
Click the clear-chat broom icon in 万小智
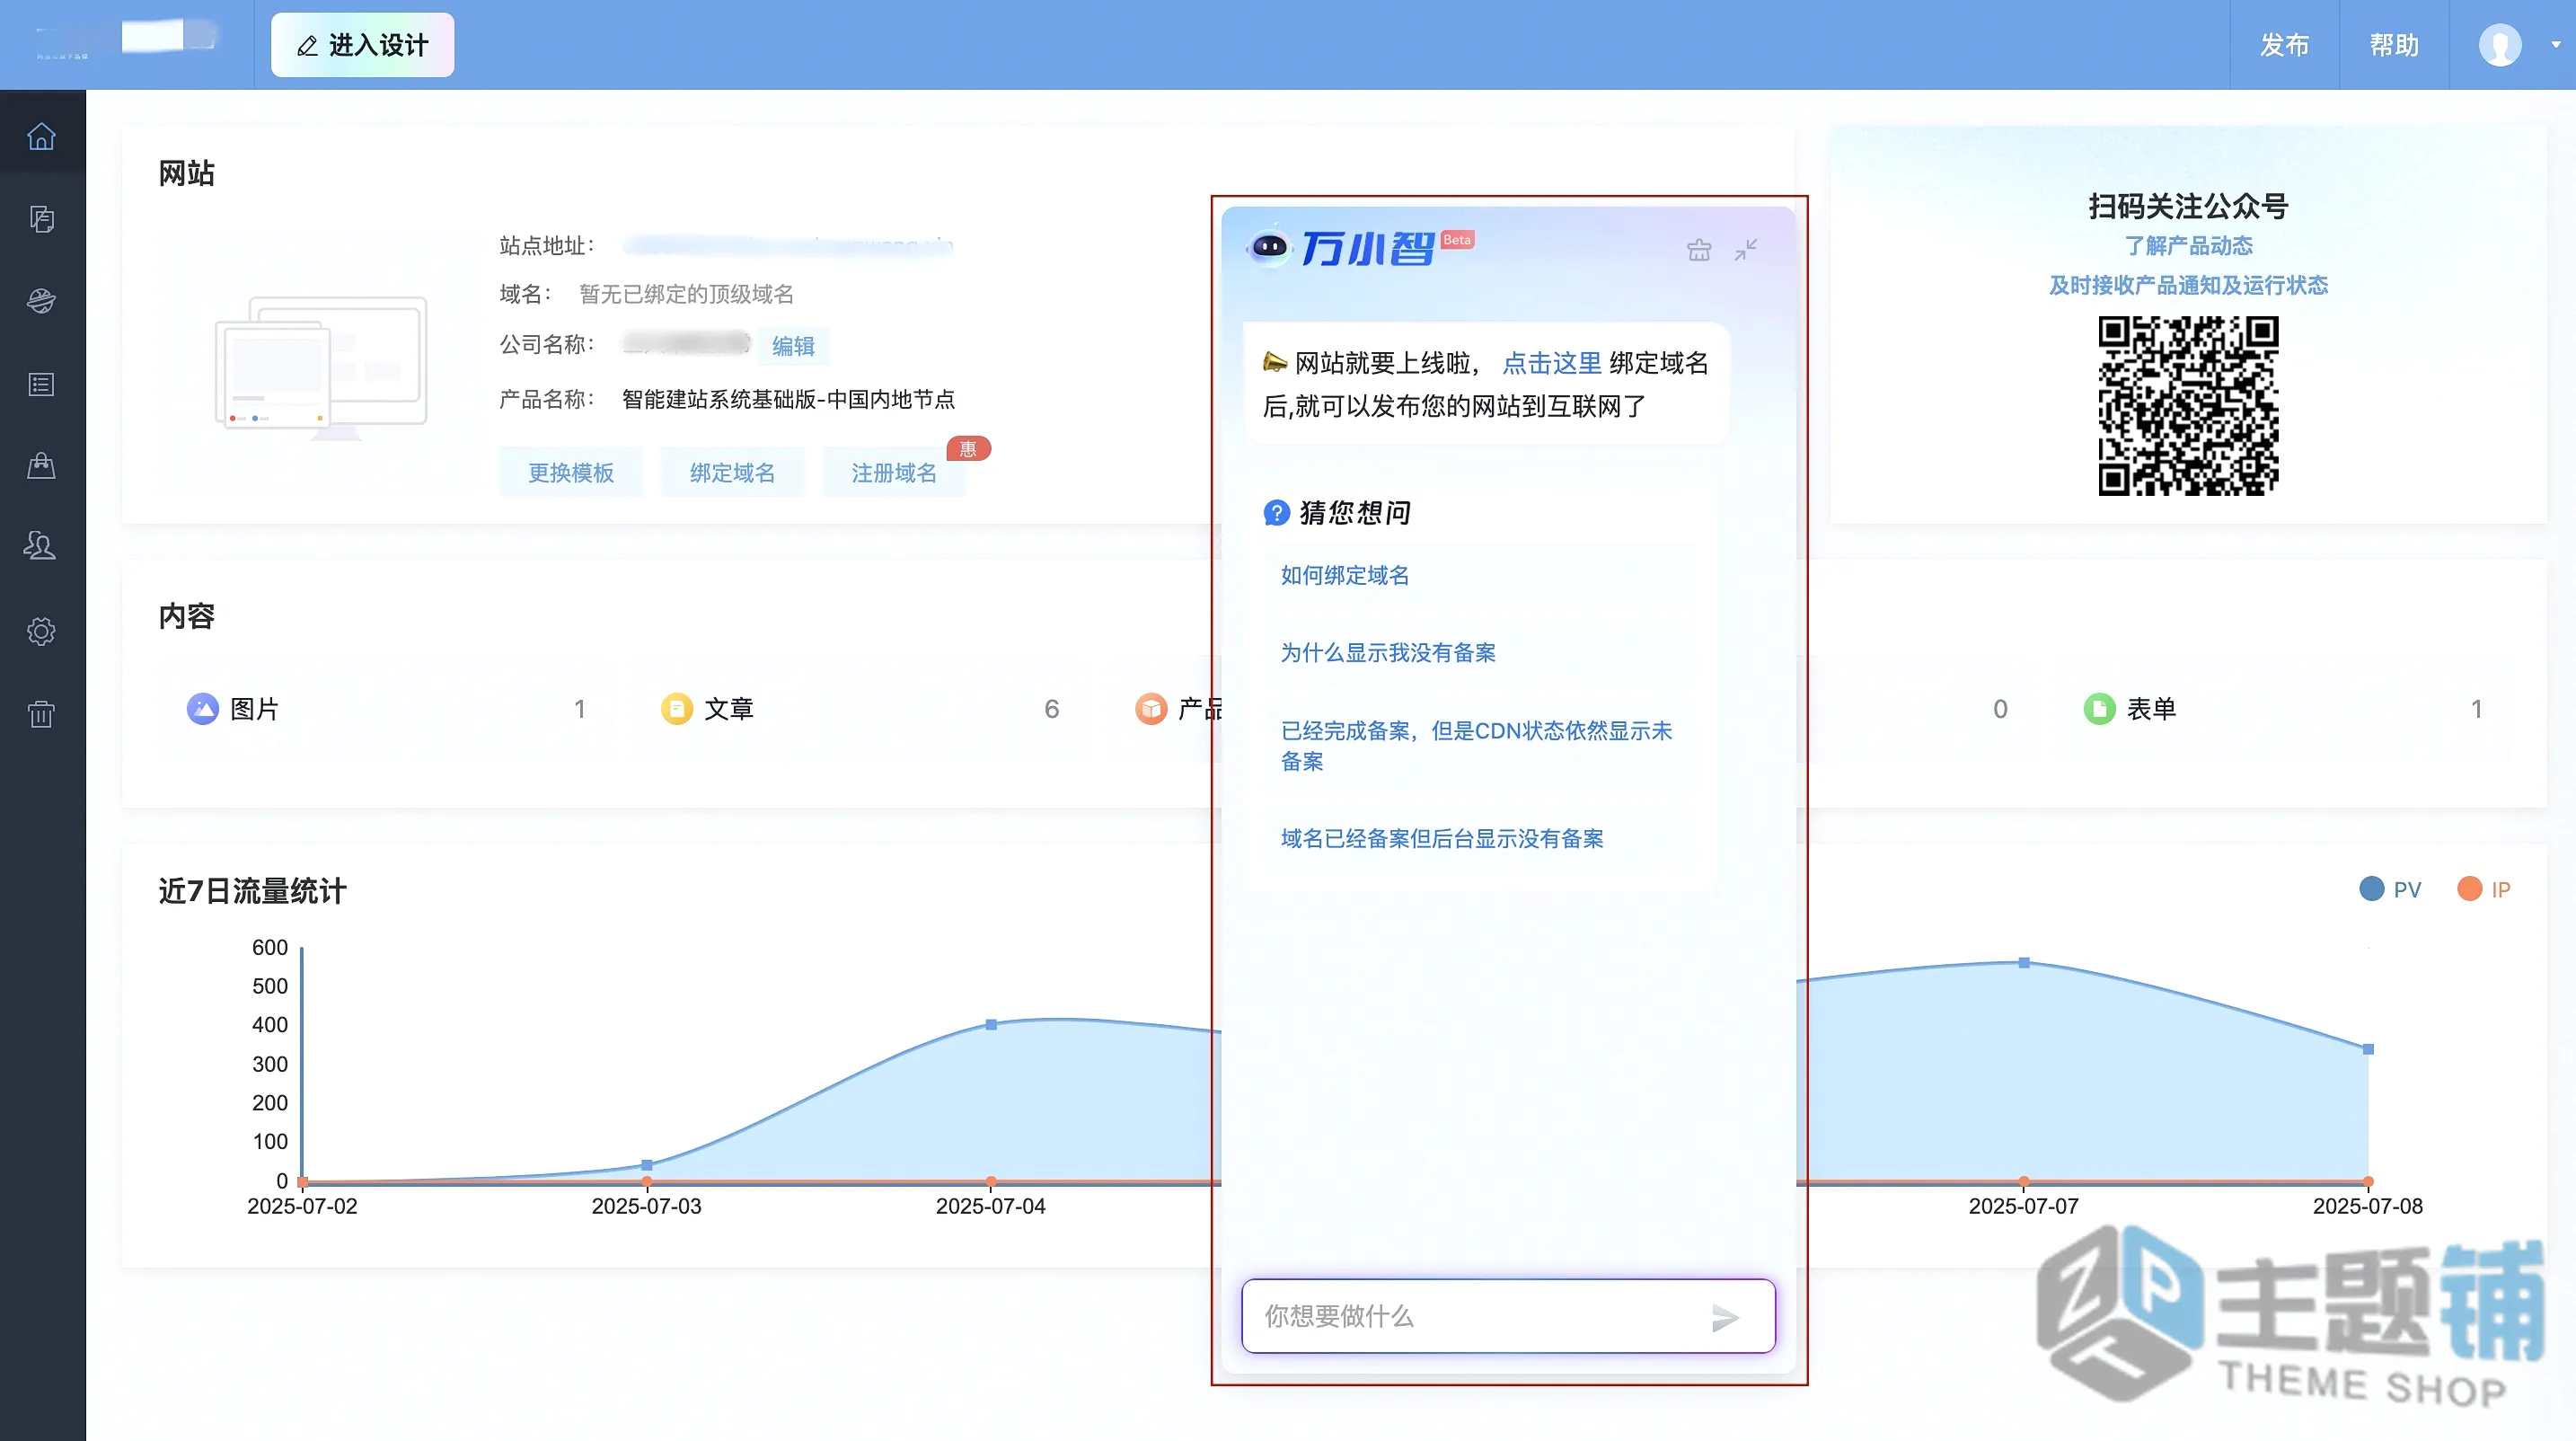(1699, 250)
